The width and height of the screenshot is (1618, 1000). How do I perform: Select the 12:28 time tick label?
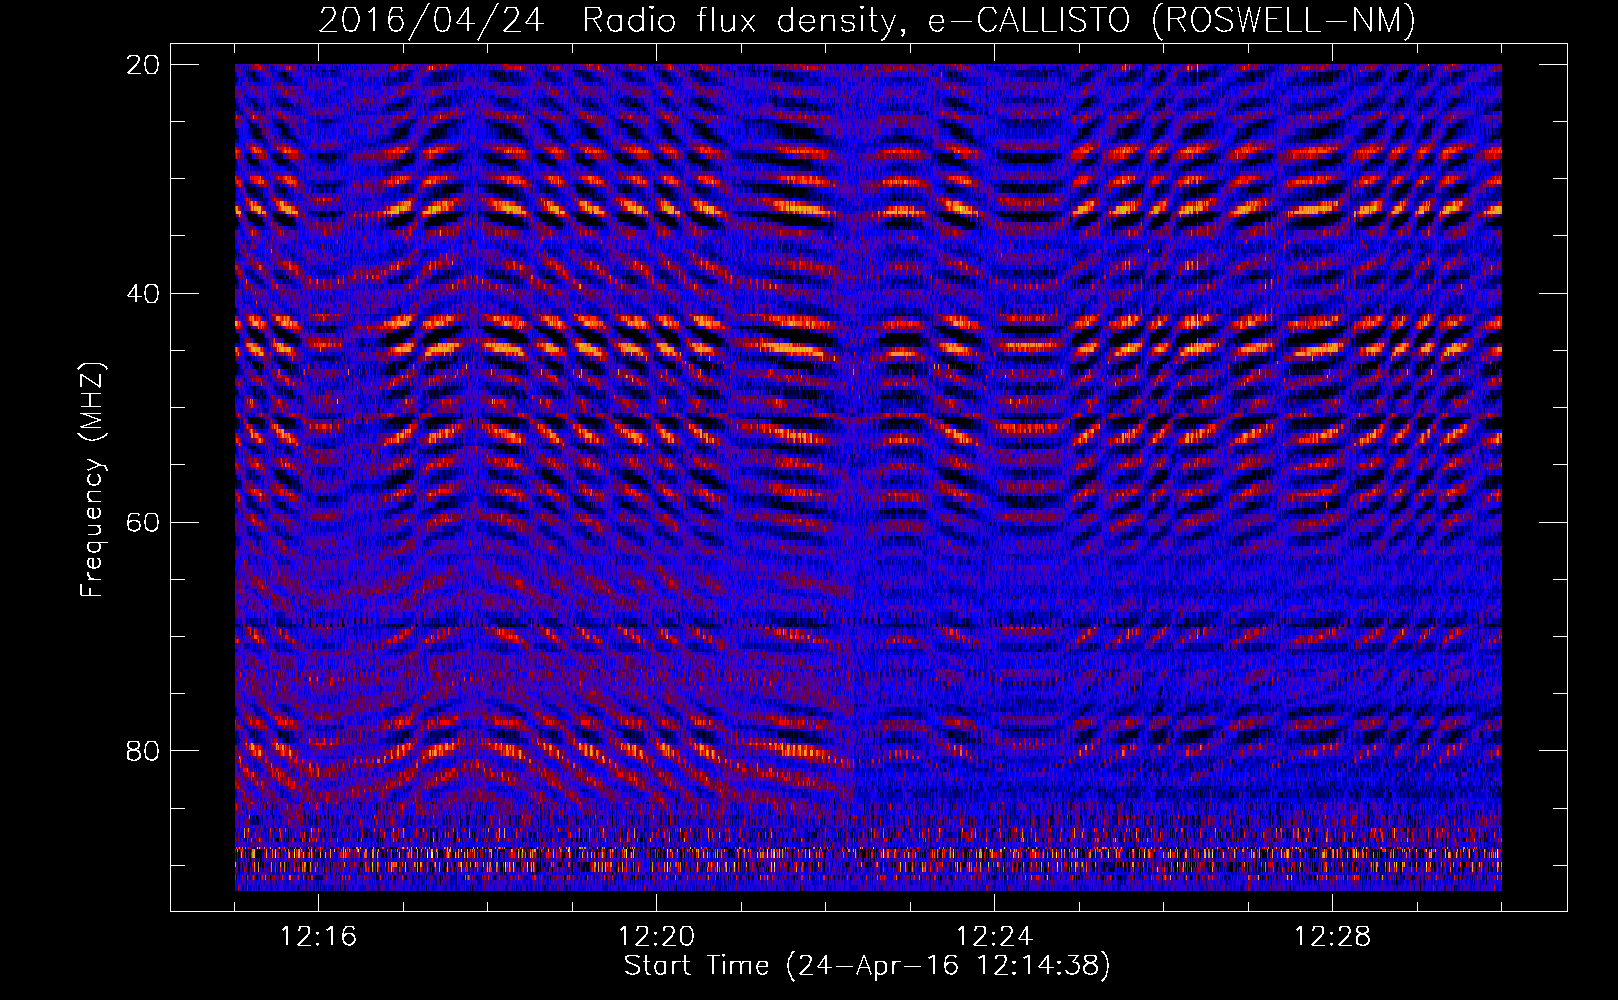(1333, 937)
